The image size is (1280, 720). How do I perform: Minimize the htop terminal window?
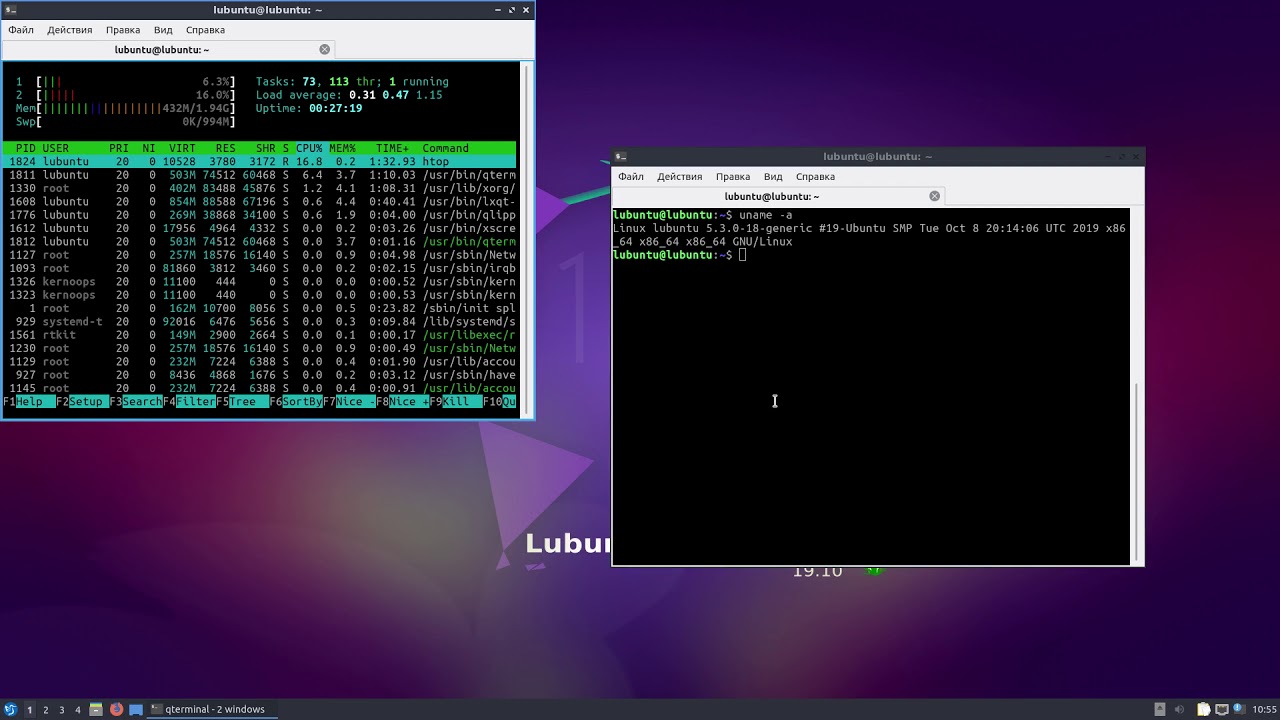coord(498,10)
